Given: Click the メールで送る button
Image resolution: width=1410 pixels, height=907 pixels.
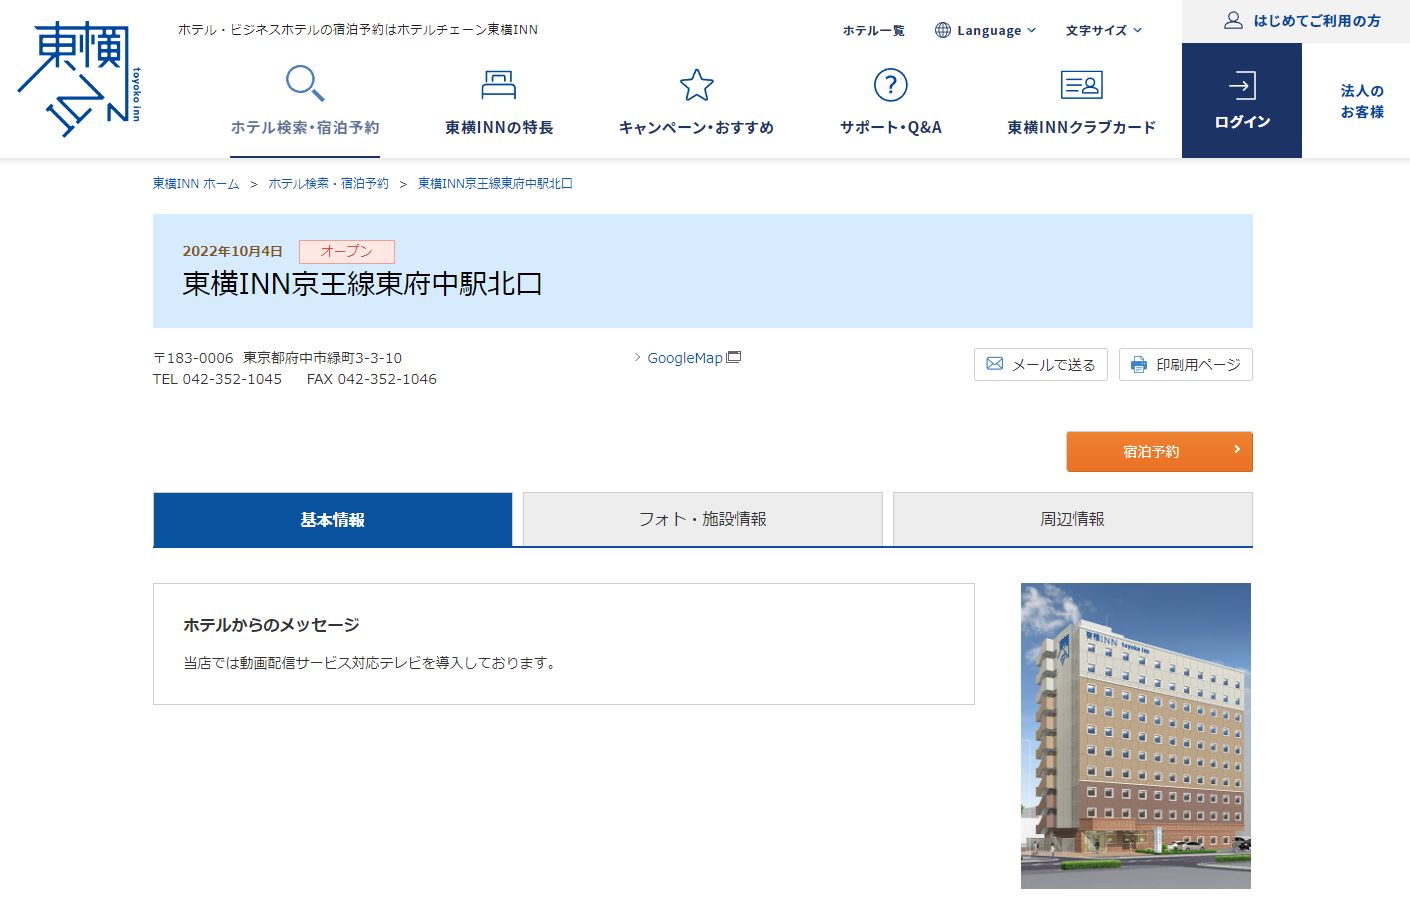Looking at the screenshot, I should (1040, 364).
